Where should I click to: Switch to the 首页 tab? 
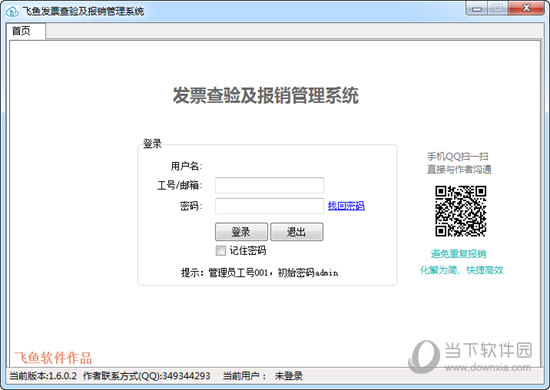pyautogui.click(x=26, y=31)
